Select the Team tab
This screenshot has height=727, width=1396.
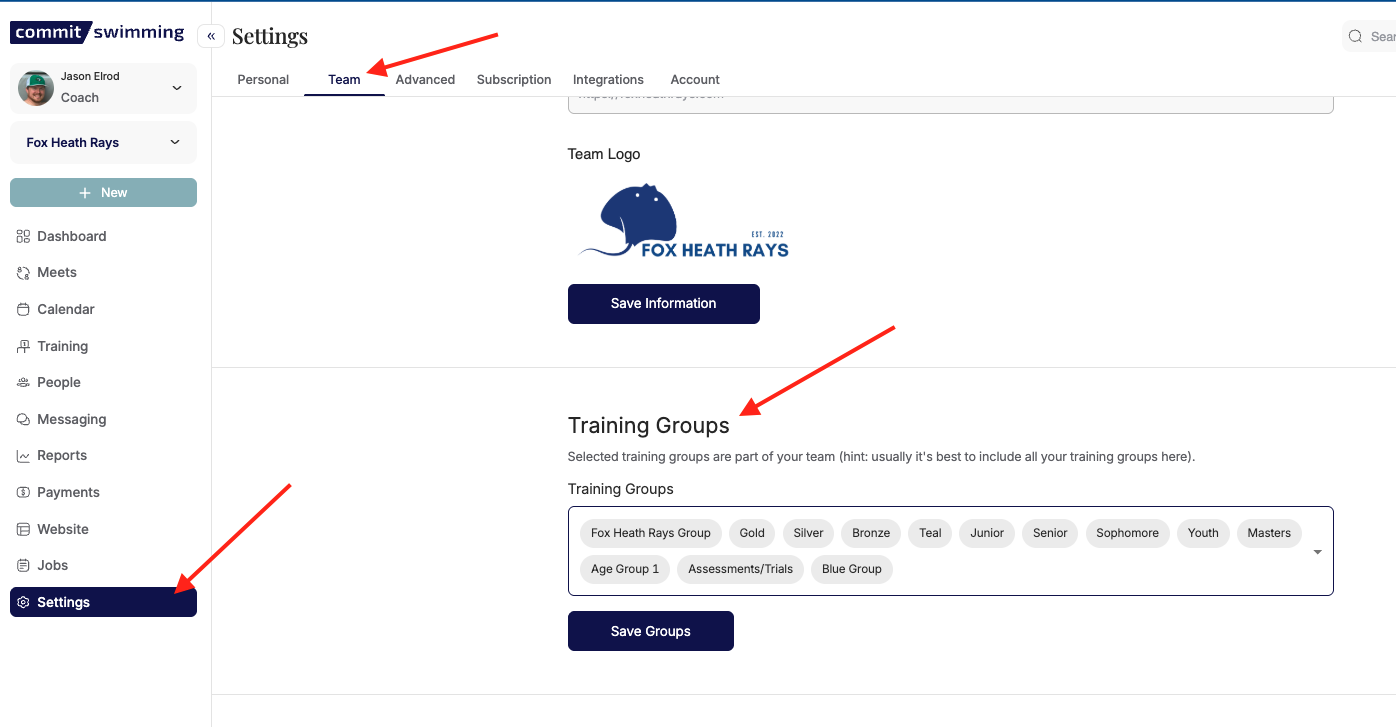[x=344, y=79]
